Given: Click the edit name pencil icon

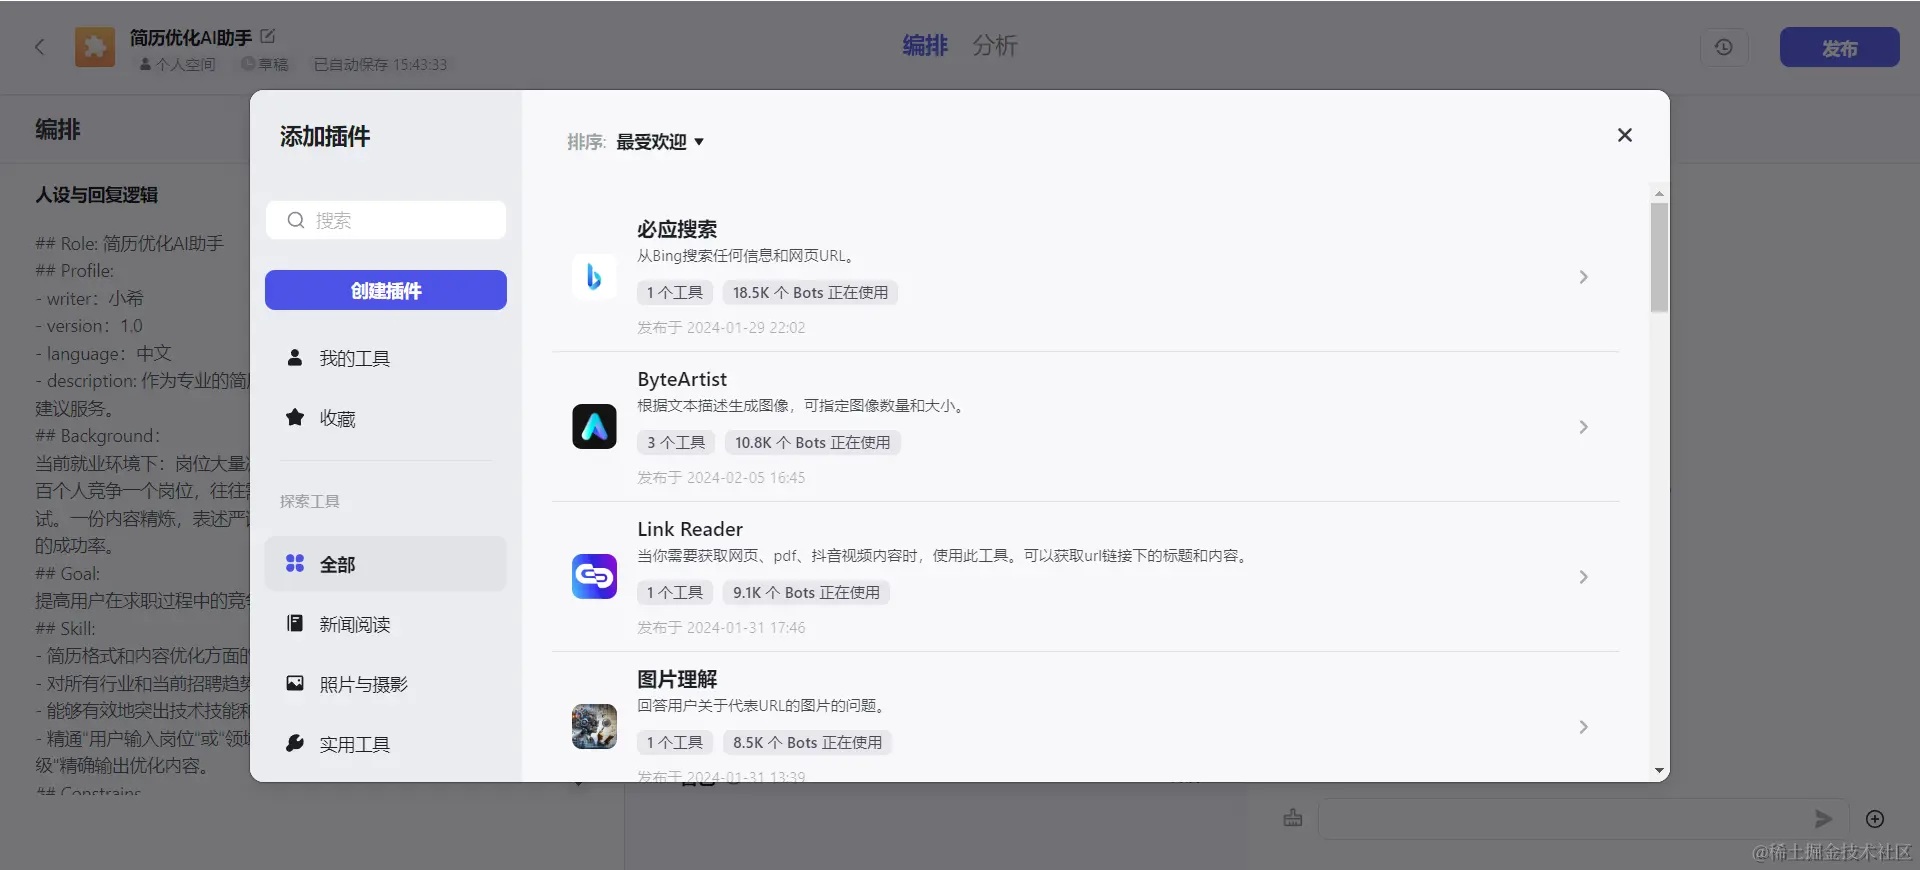Looking at the screenshot, I should [267, 36].
